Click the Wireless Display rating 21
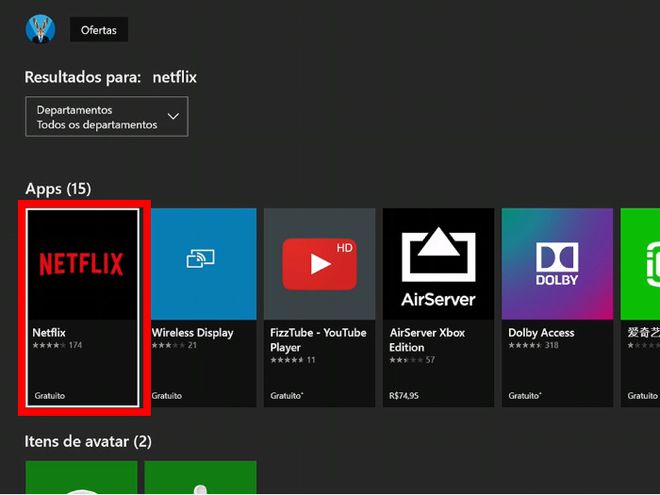 tap(174, 346)
